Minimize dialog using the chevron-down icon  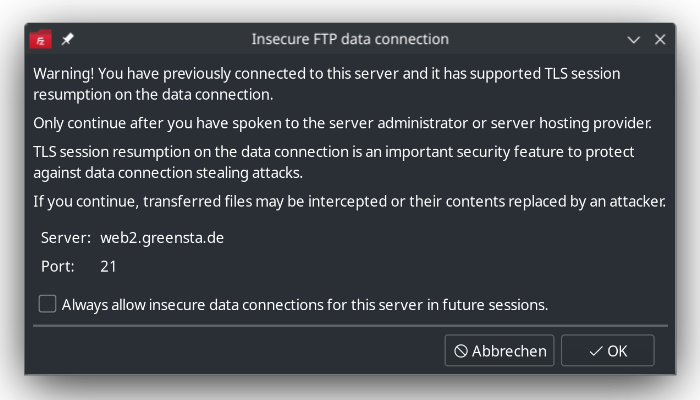pos(633,40)
